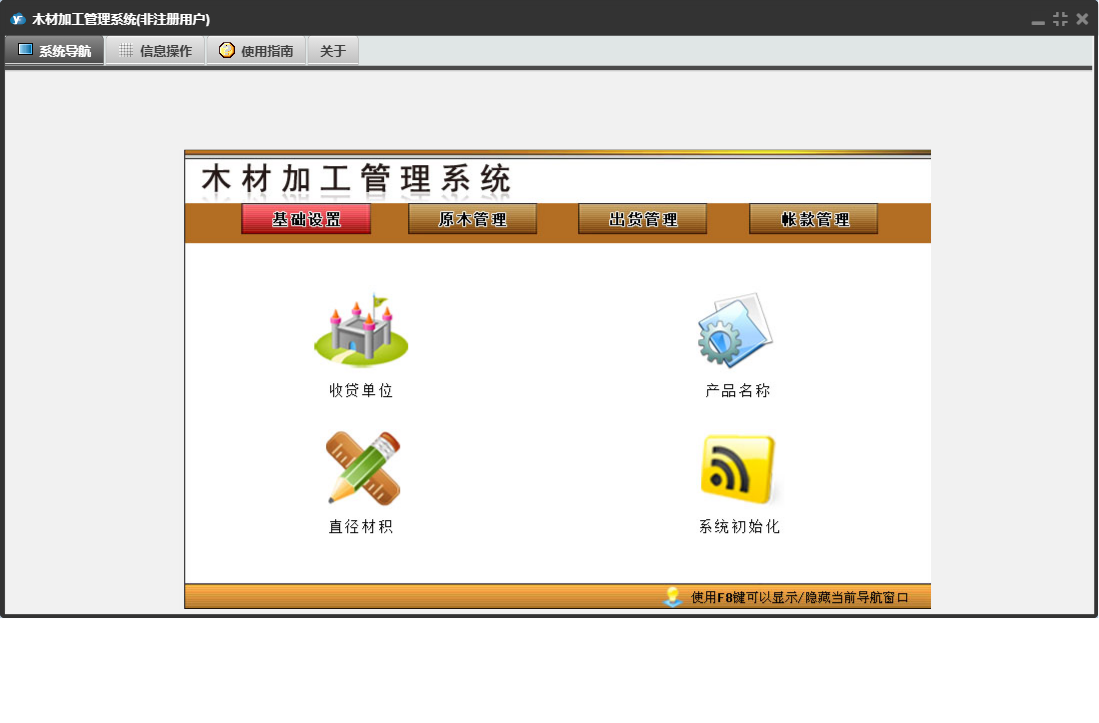1099x723 pixels.
Task: Select the 出货管理 button
Action: (643, 219)
